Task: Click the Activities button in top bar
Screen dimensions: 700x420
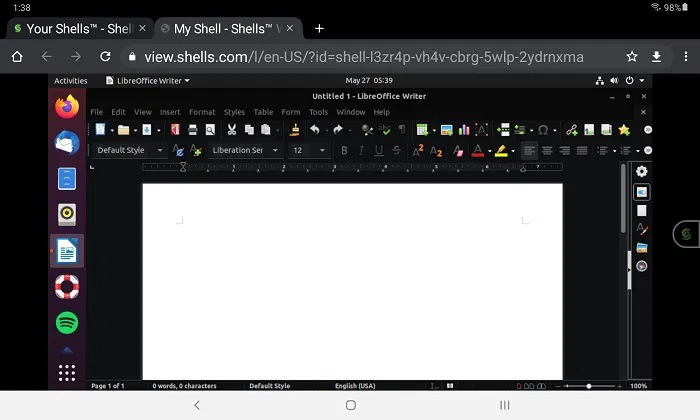Action: click(70, 80)
